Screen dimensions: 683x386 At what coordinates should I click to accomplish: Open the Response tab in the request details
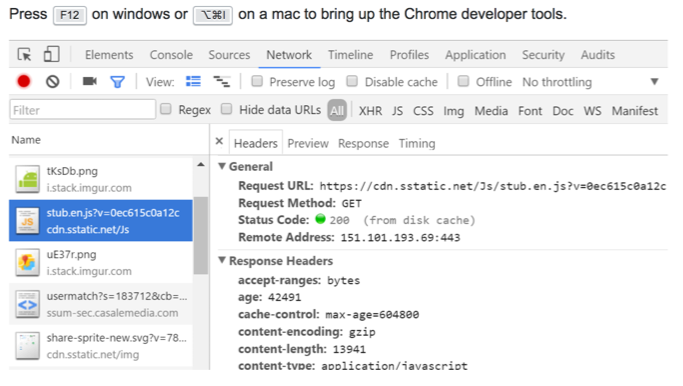coord(363,143)
